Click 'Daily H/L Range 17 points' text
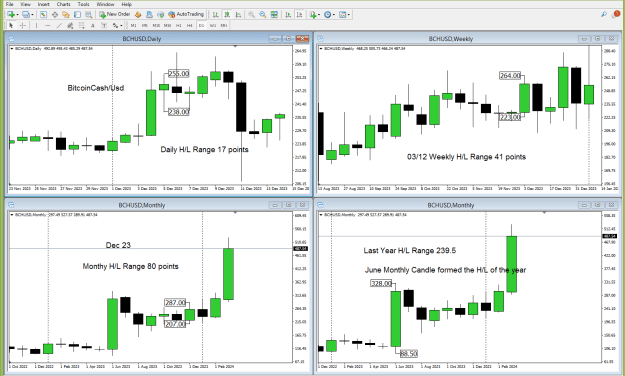 coord(204,150)
